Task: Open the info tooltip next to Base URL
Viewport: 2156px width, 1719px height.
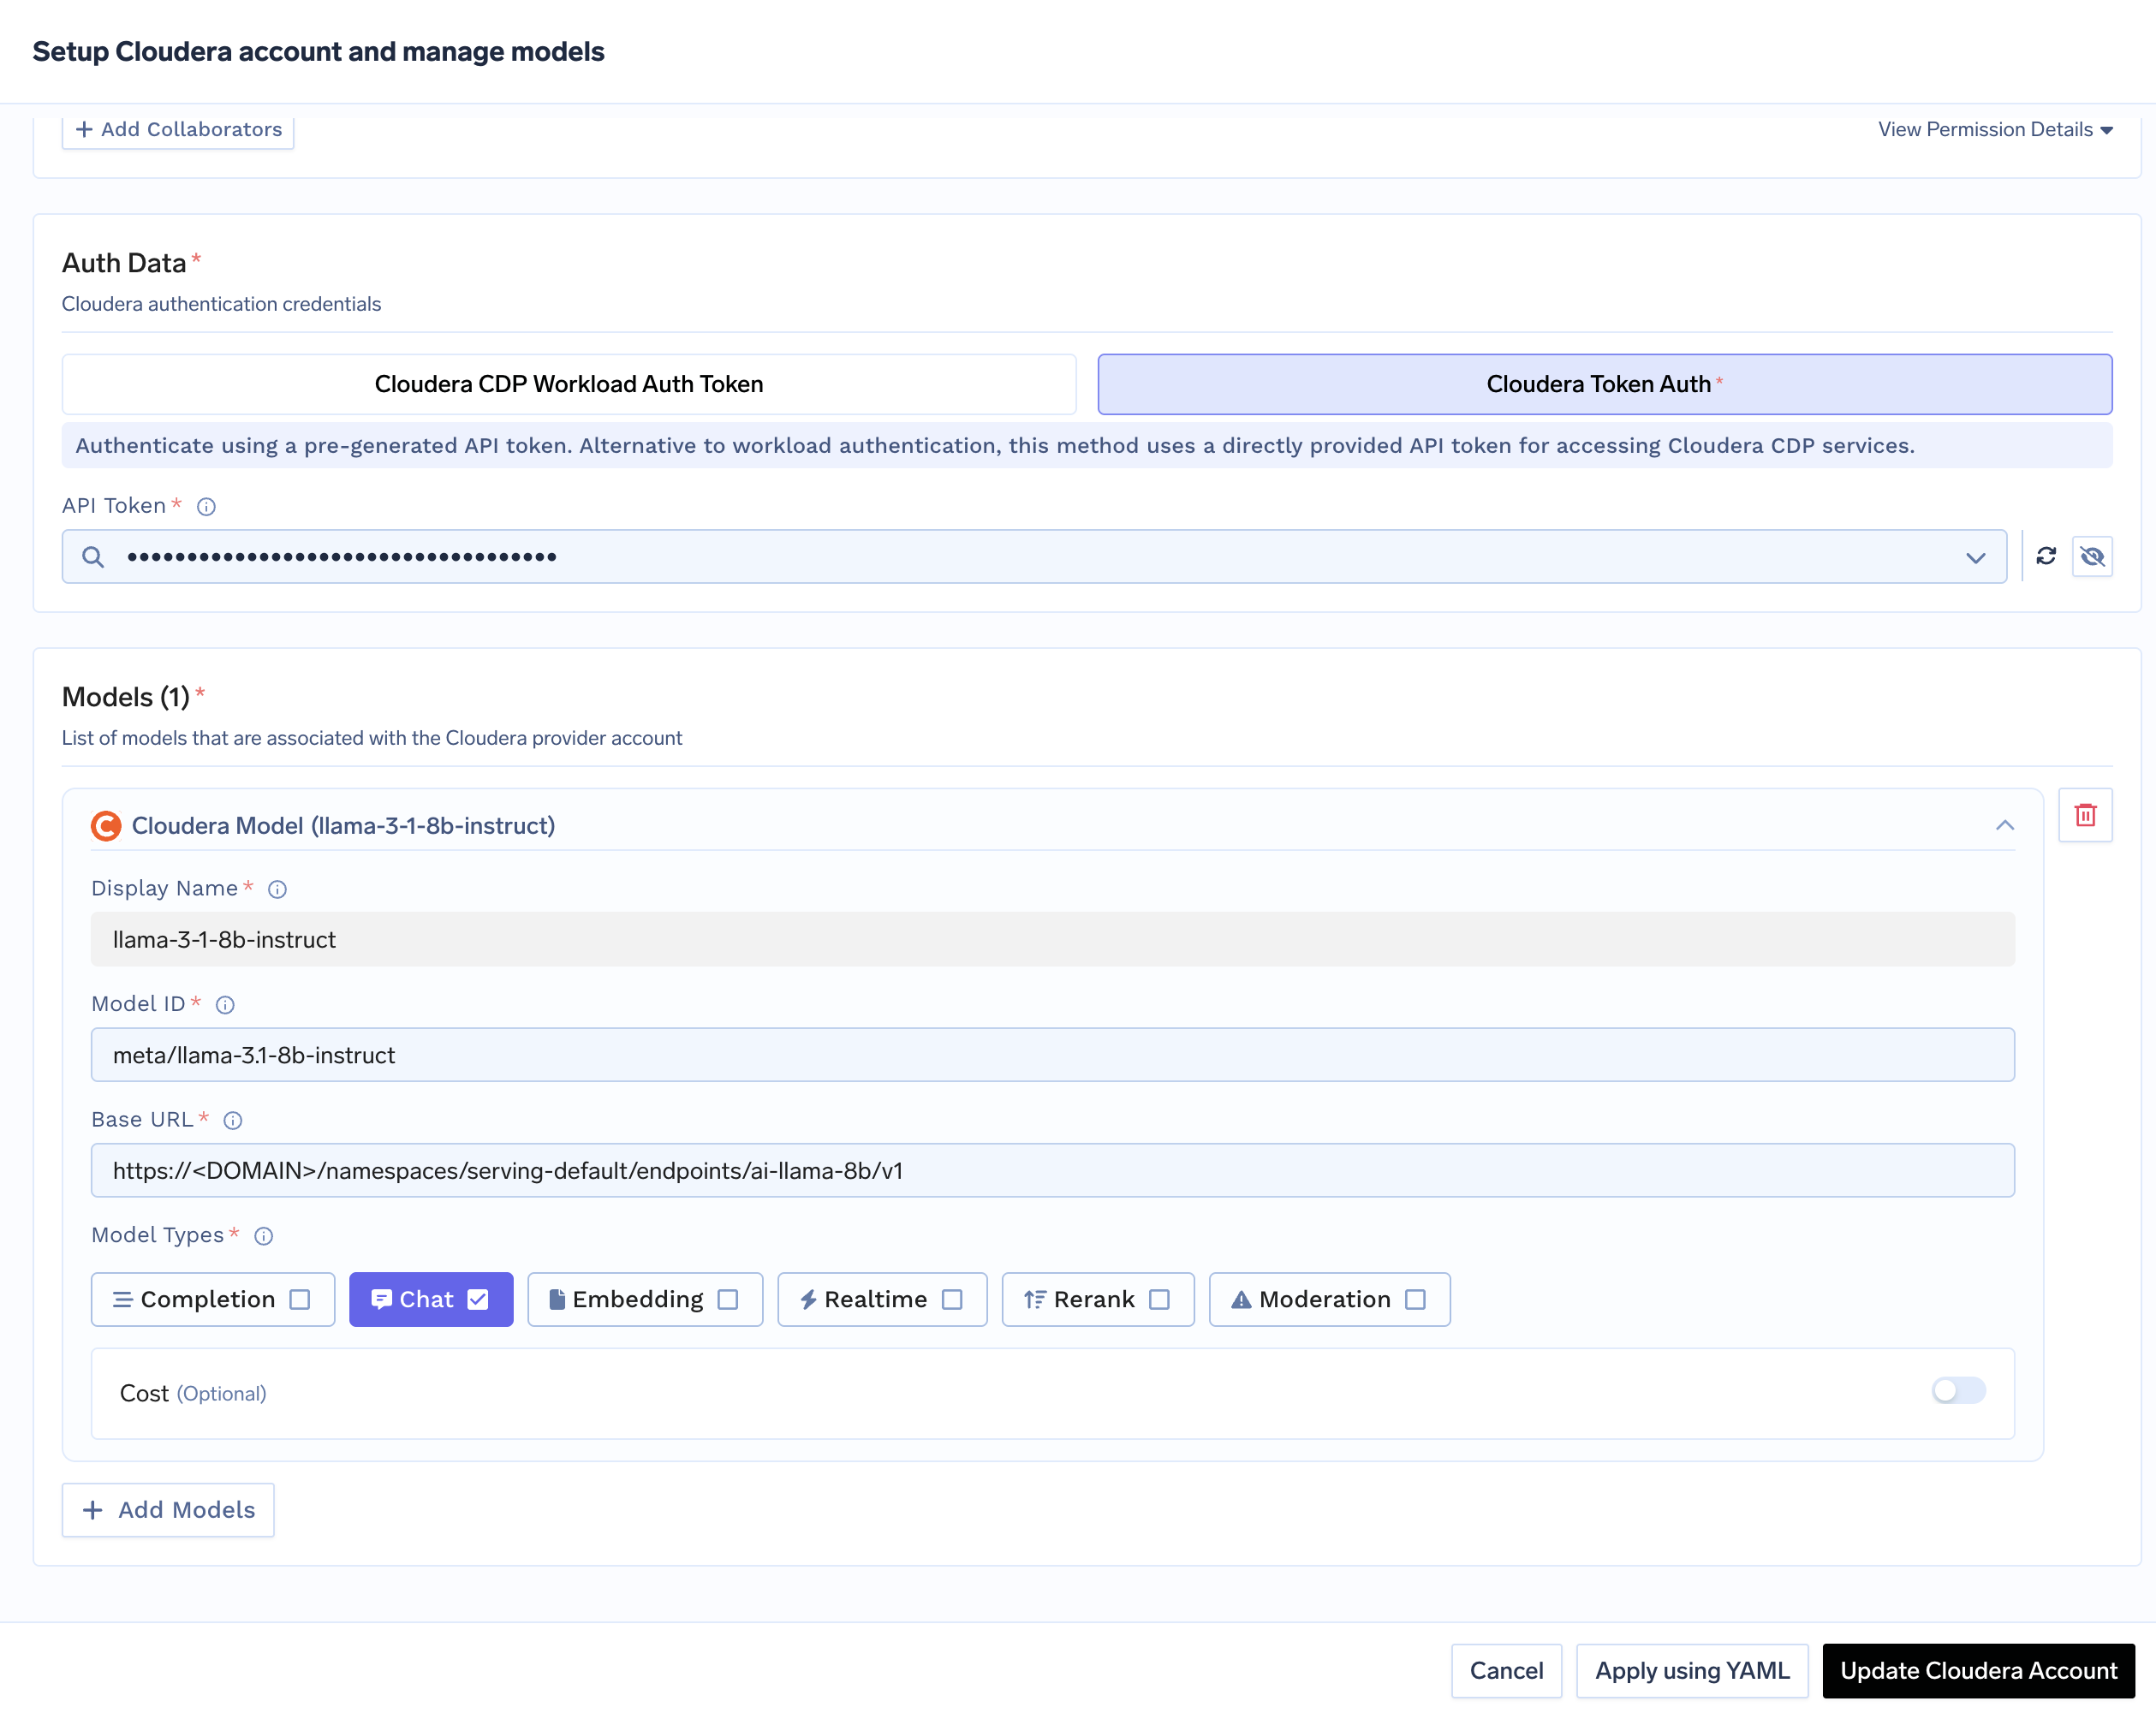Action: pos(233,1120)
